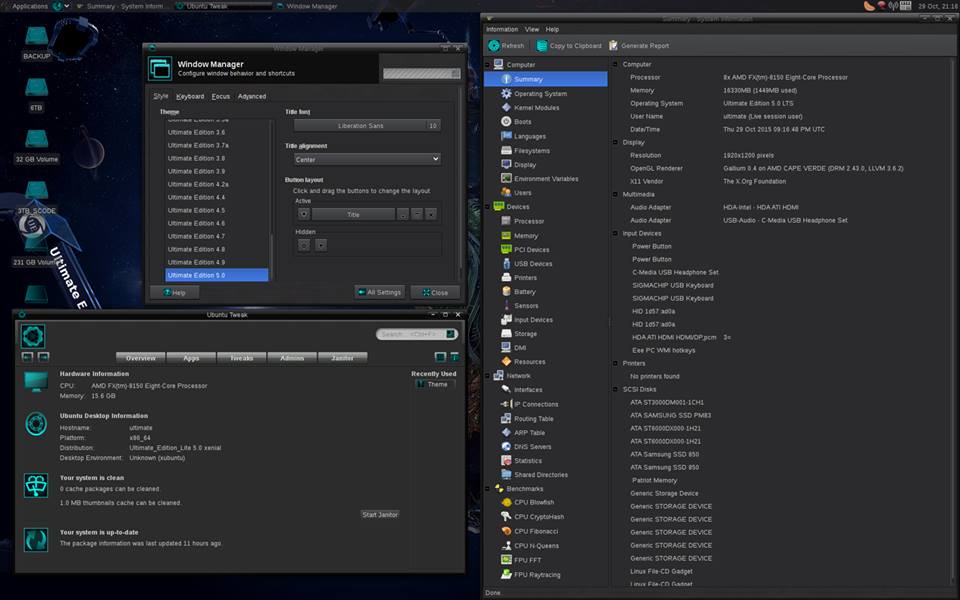Switch to Apps tab in Ubuntu Tweak

click(x=191, y=358)
